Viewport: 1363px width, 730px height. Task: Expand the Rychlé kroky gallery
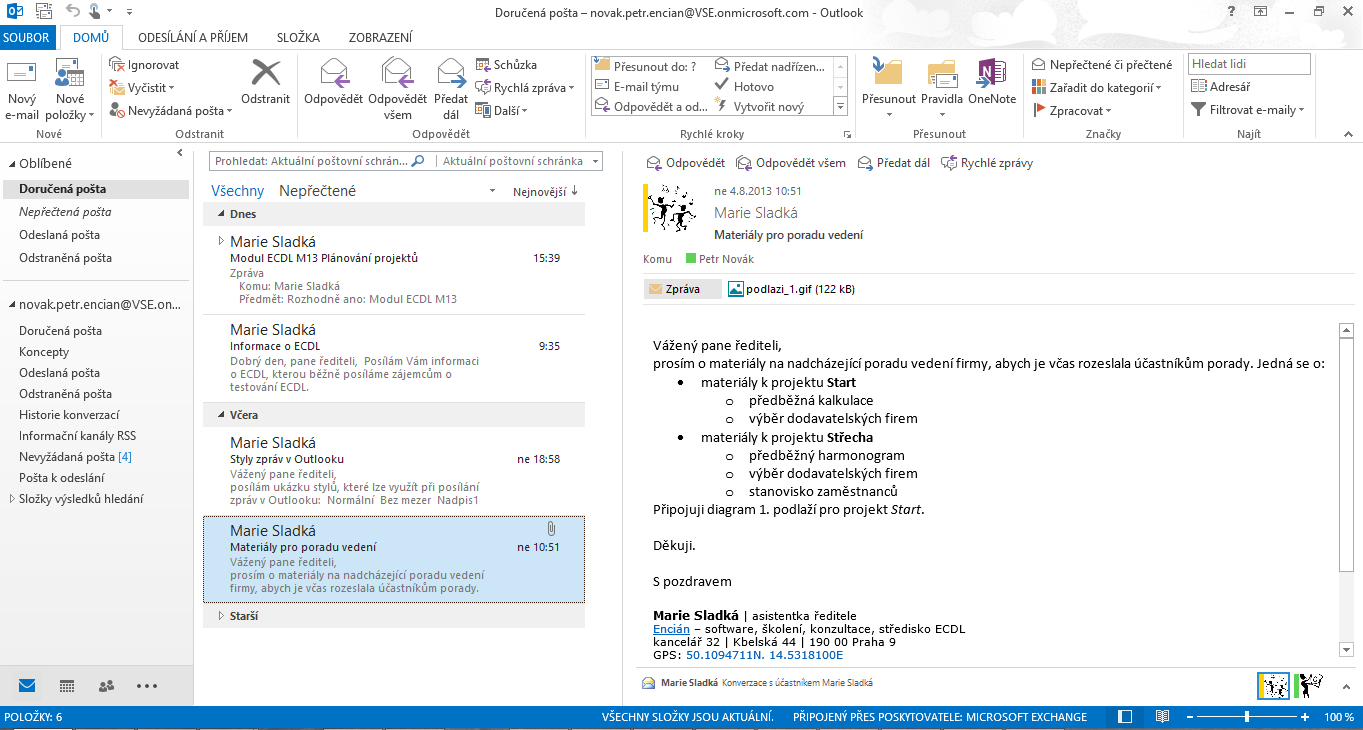click(x=840, y=107)
